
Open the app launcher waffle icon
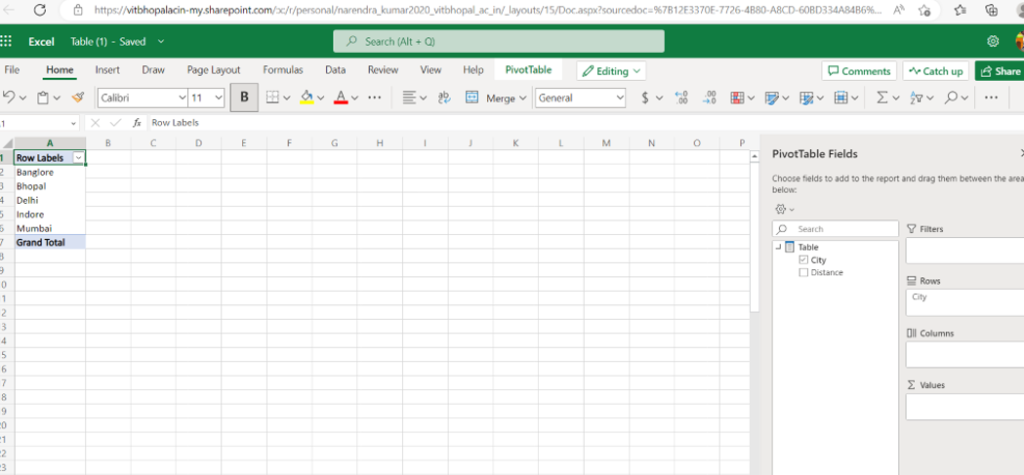click(x=6, y=41)
